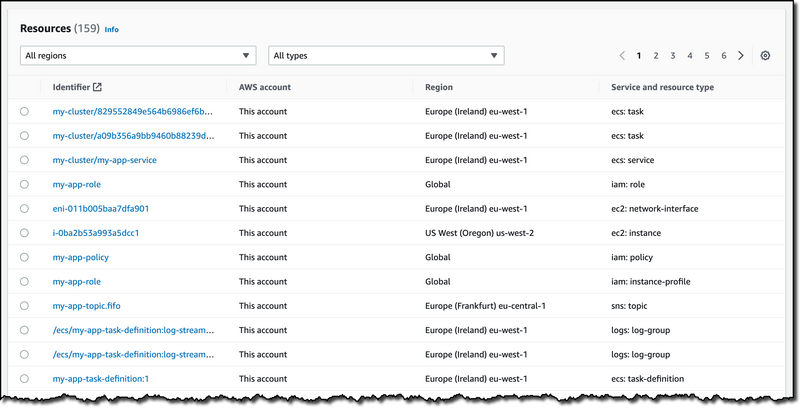Viewport: 800px width, 408px height.
Task: Select radio button for my-app-topic.fifo
Action: click(x=24, y=306)
